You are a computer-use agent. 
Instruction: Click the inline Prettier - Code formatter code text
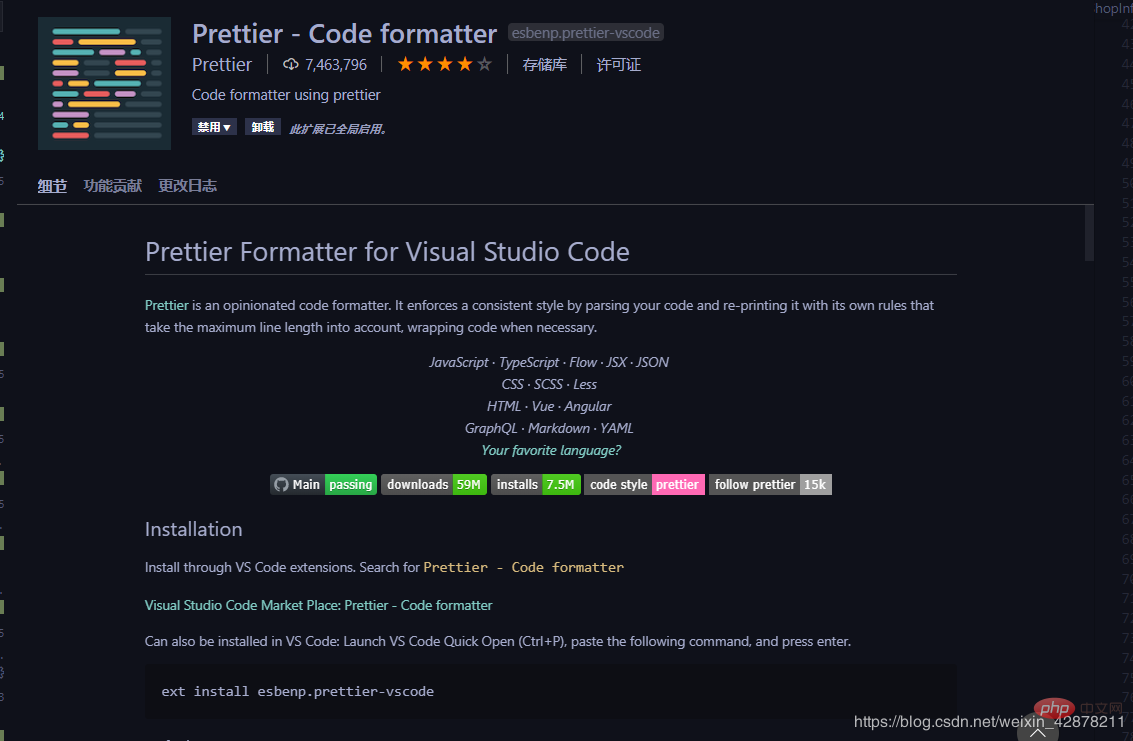pos(524,567)
